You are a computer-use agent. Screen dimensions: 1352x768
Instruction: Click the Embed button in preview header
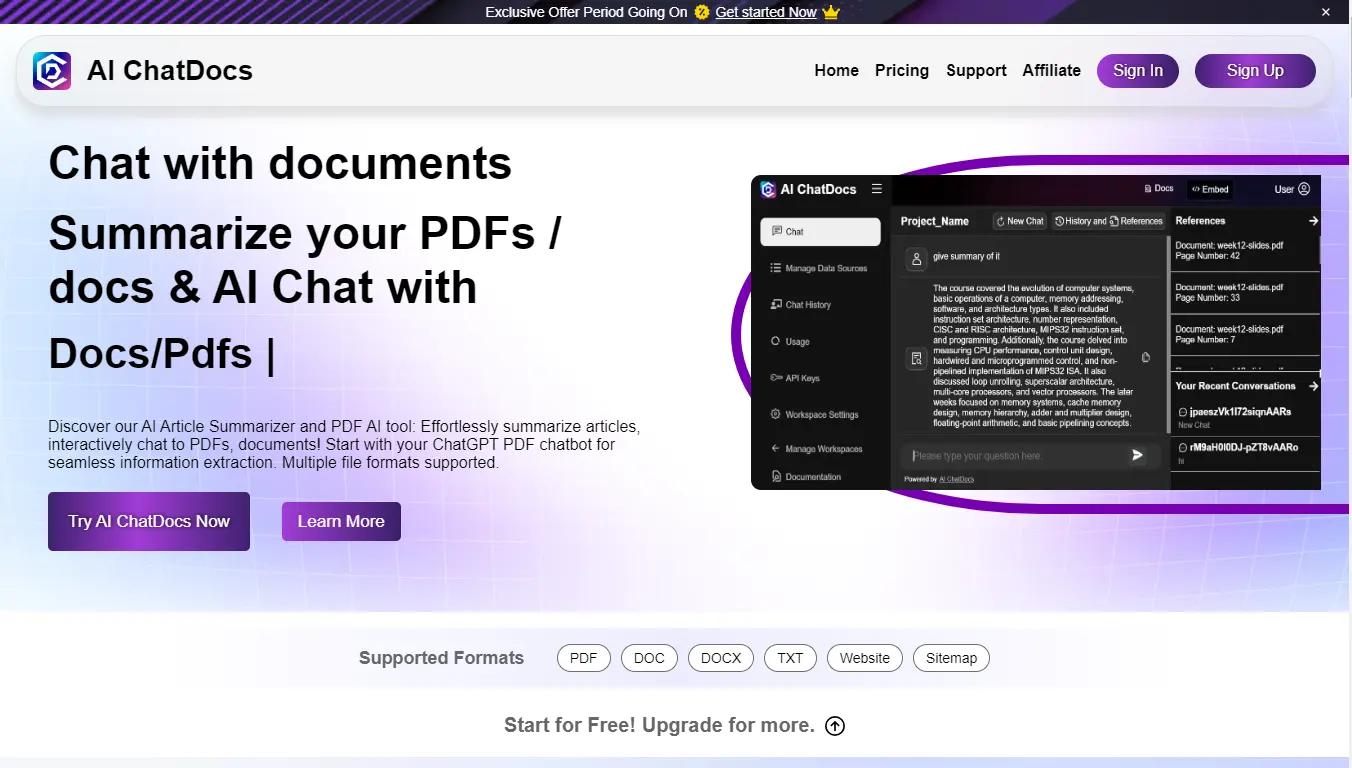click(x=1209, y=189)
